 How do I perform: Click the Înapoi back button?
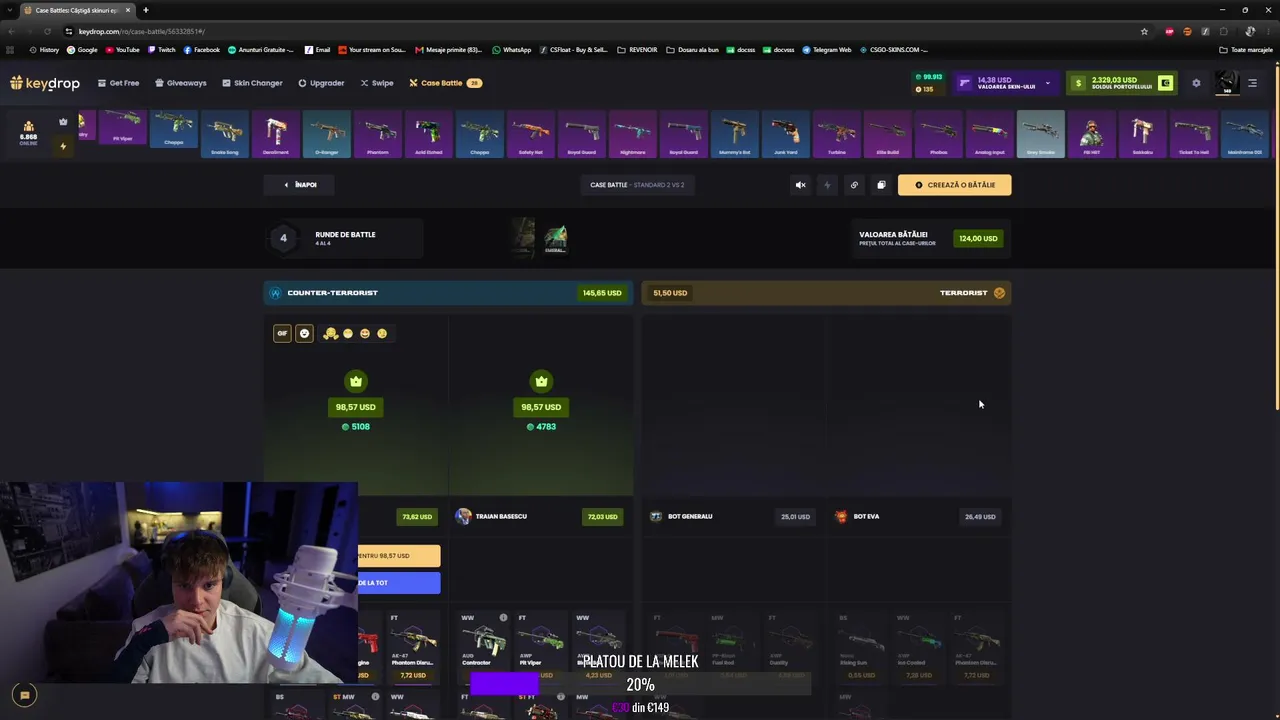[x=299, y=185]
